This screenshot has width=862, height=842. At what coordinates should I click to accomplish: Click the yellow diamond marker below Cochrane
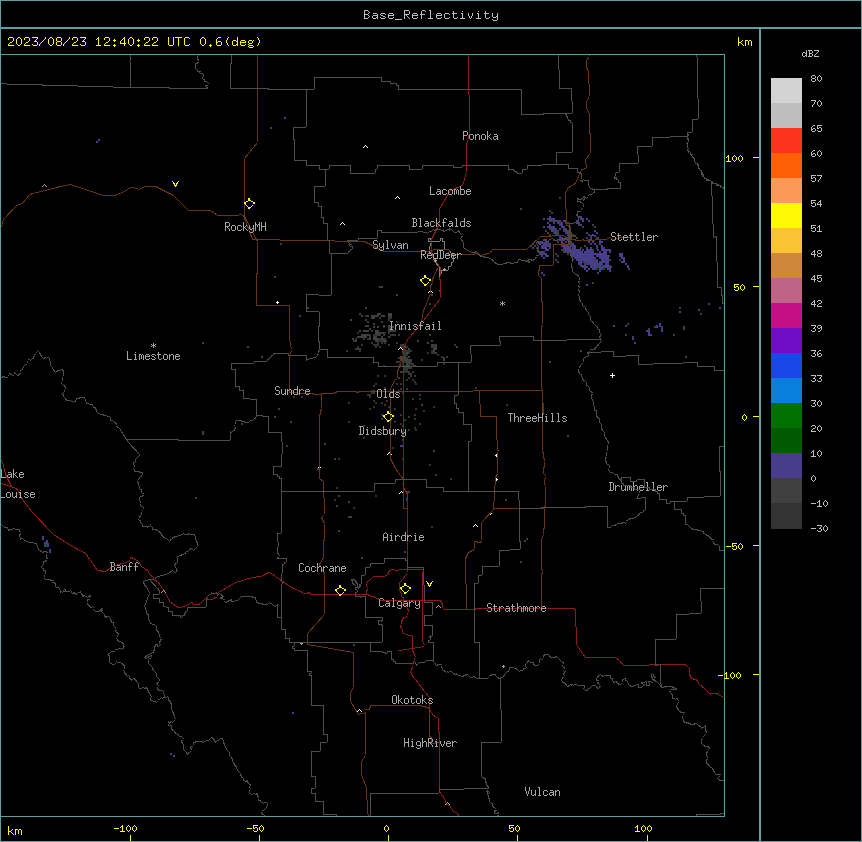pyautogui.click(x=340, y=590)
